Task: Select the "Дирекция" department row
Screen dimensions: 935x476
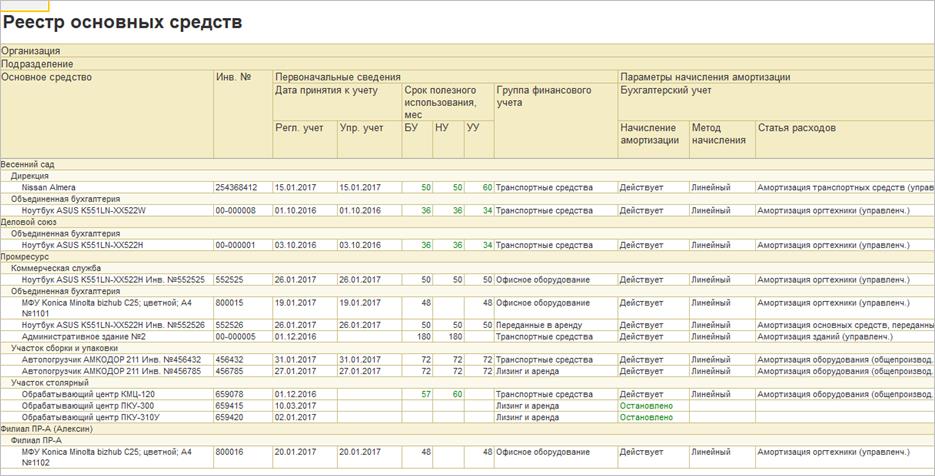Action: (x=30, y=175)
